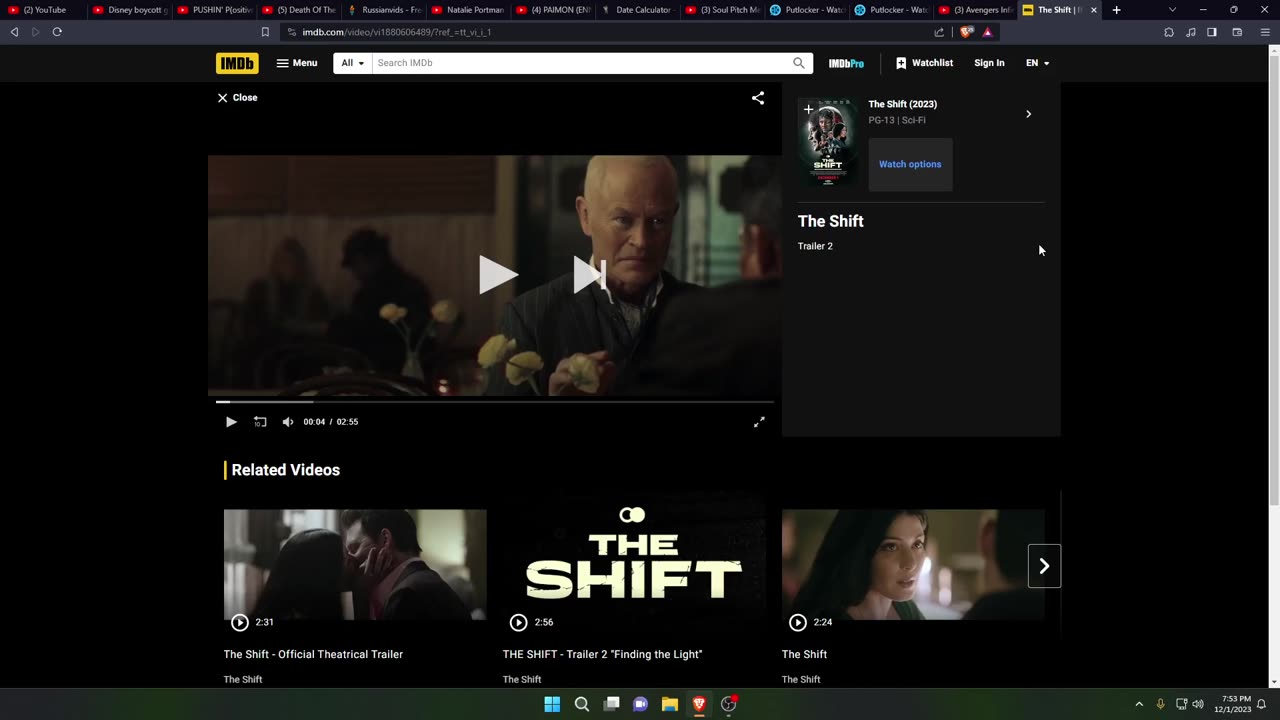Open clock showing 7:53 PM
The image size is (1280, 720).
[x=1233, y=704]
